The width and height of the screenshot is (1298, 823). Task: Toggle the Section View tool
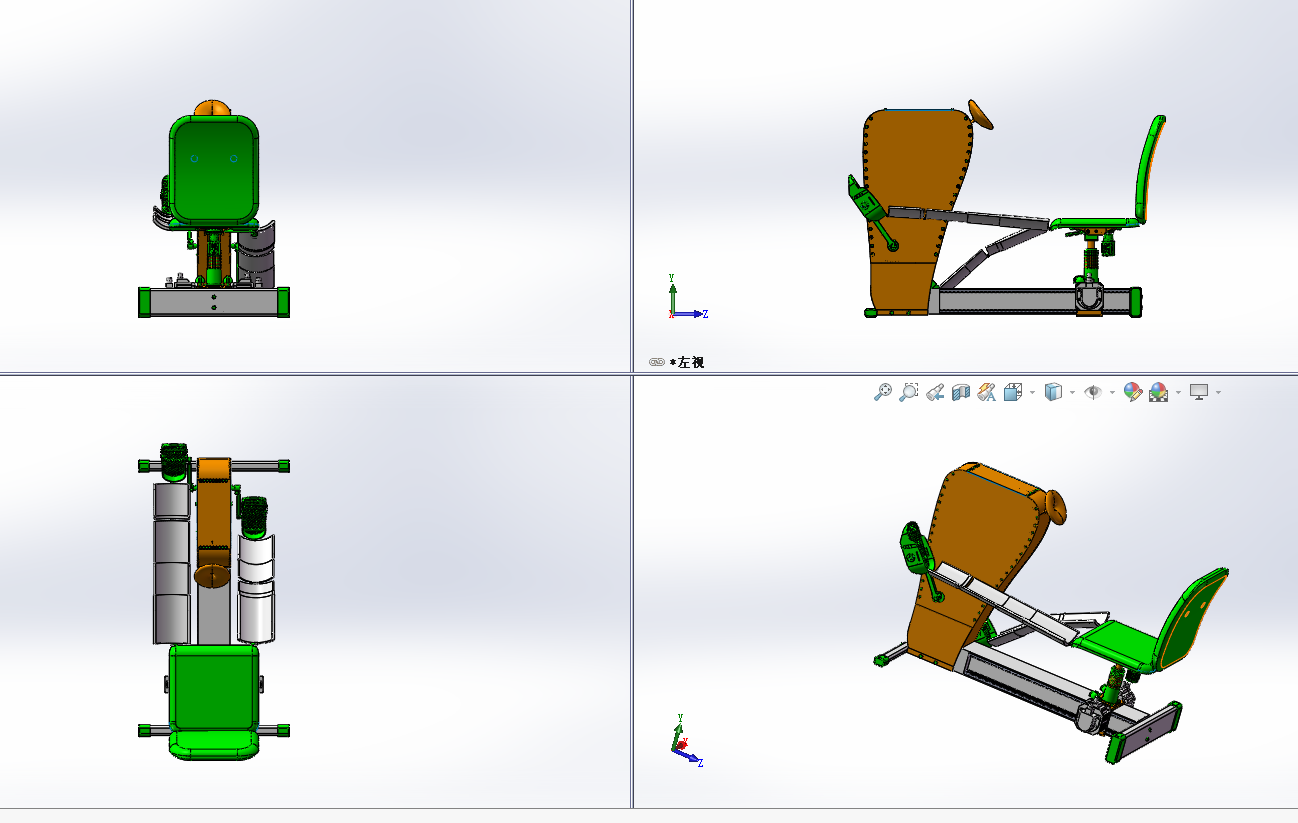coord(961,392)
